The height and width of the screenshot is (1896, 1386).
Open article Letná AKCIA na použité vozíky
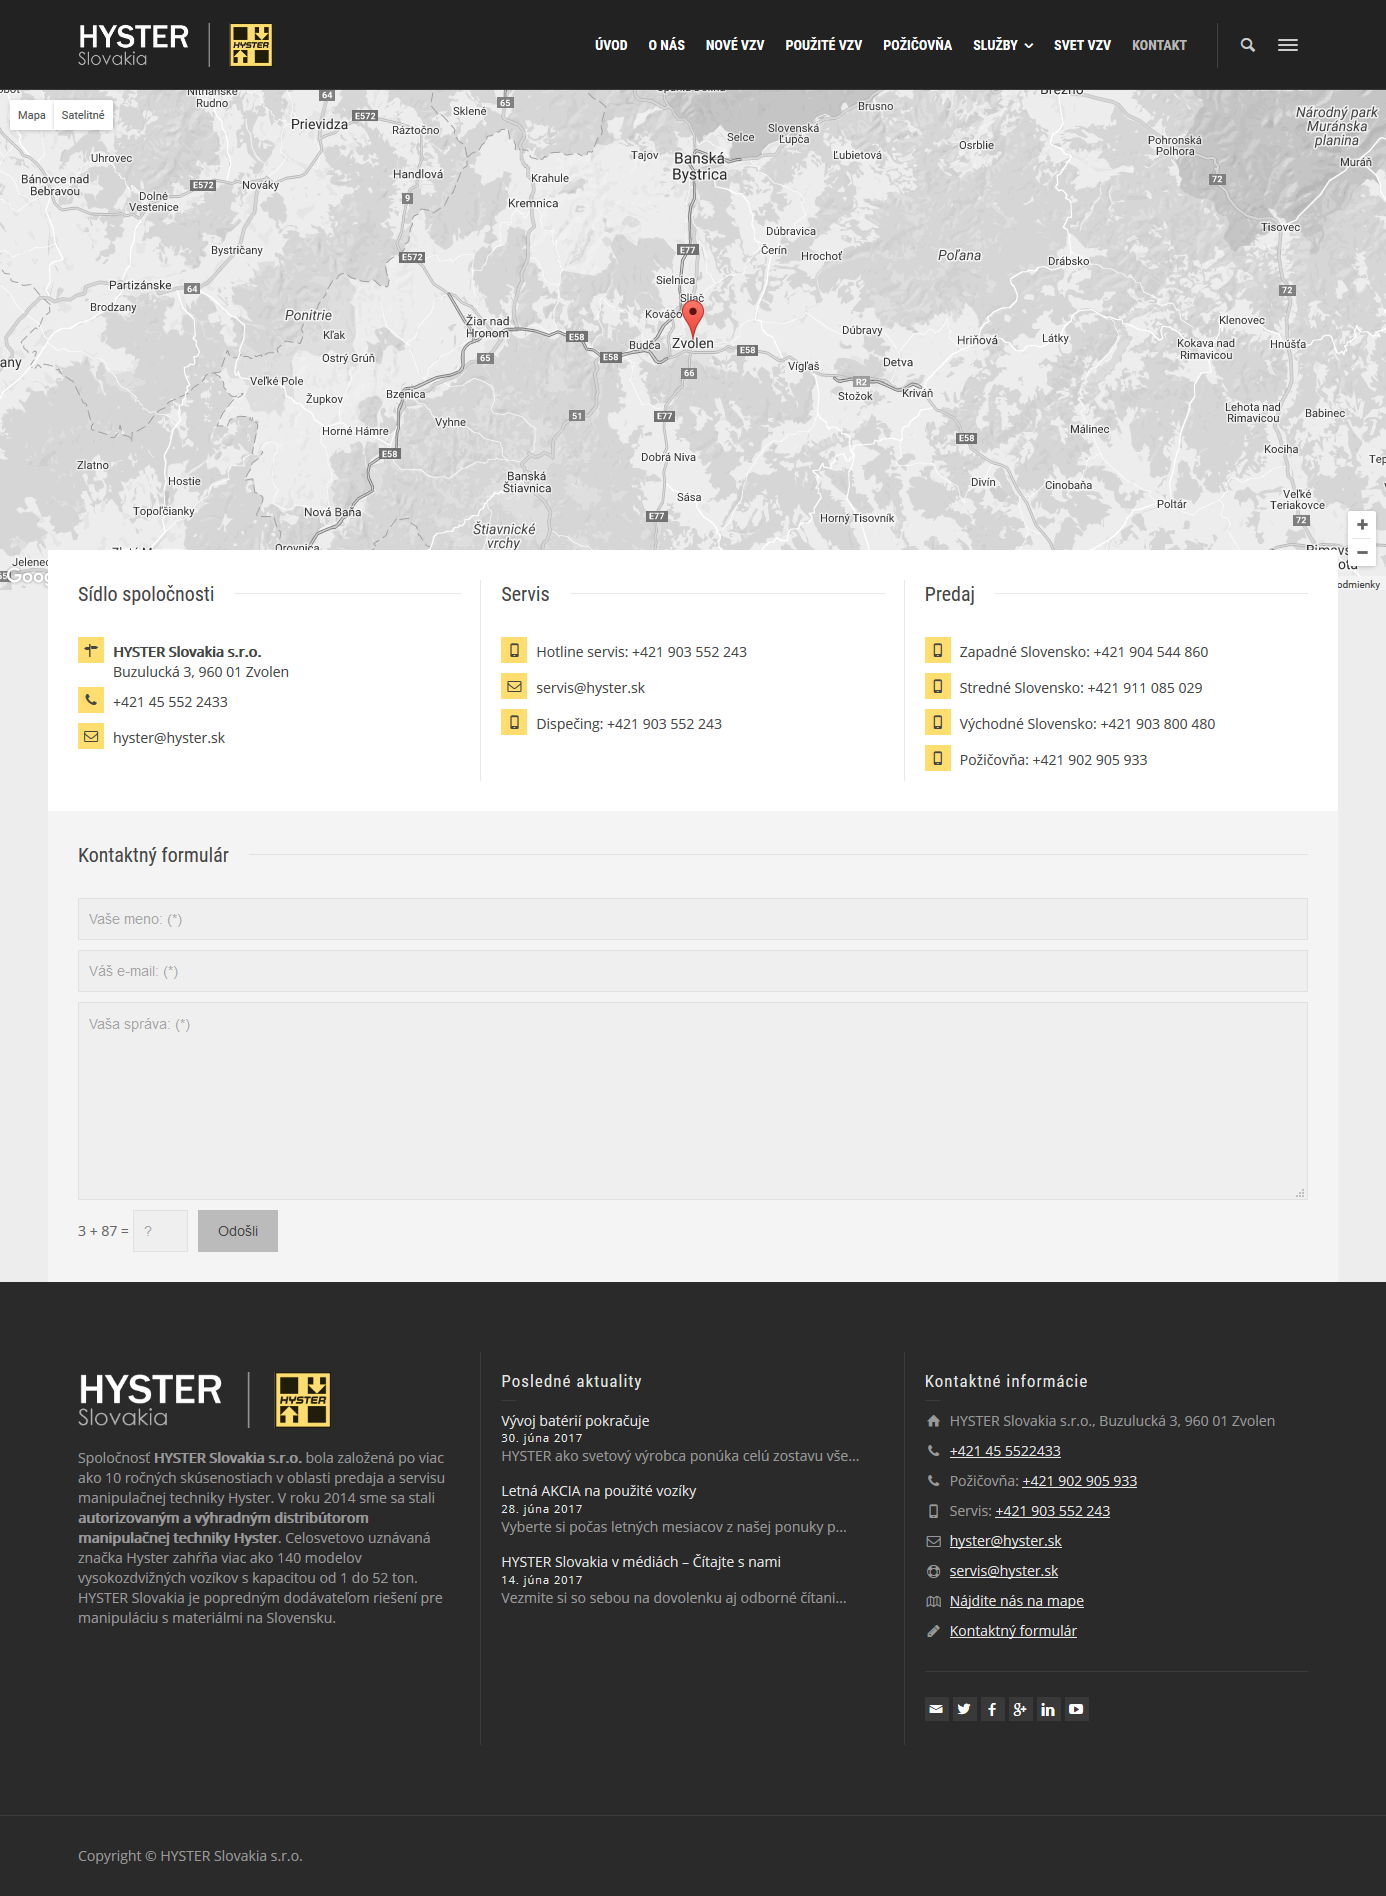598,1491
